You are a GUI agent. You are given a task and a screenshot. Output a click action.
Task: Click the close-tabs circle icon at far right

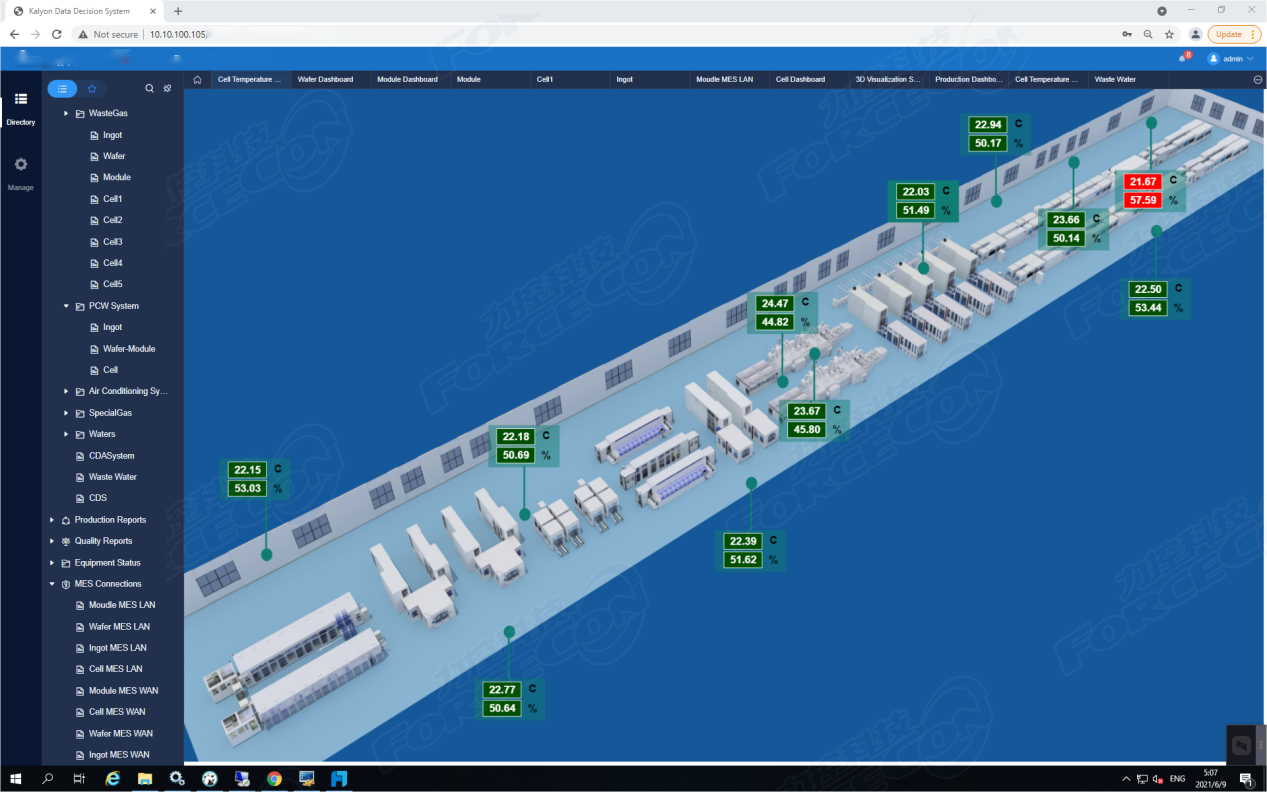[1257, 79]
